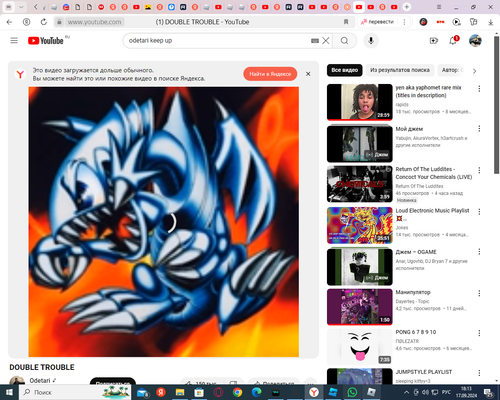Open Roblox from the taskbar
Image resolution: width=500 pixels, height=400 pixels.
[x=371, y=392]
